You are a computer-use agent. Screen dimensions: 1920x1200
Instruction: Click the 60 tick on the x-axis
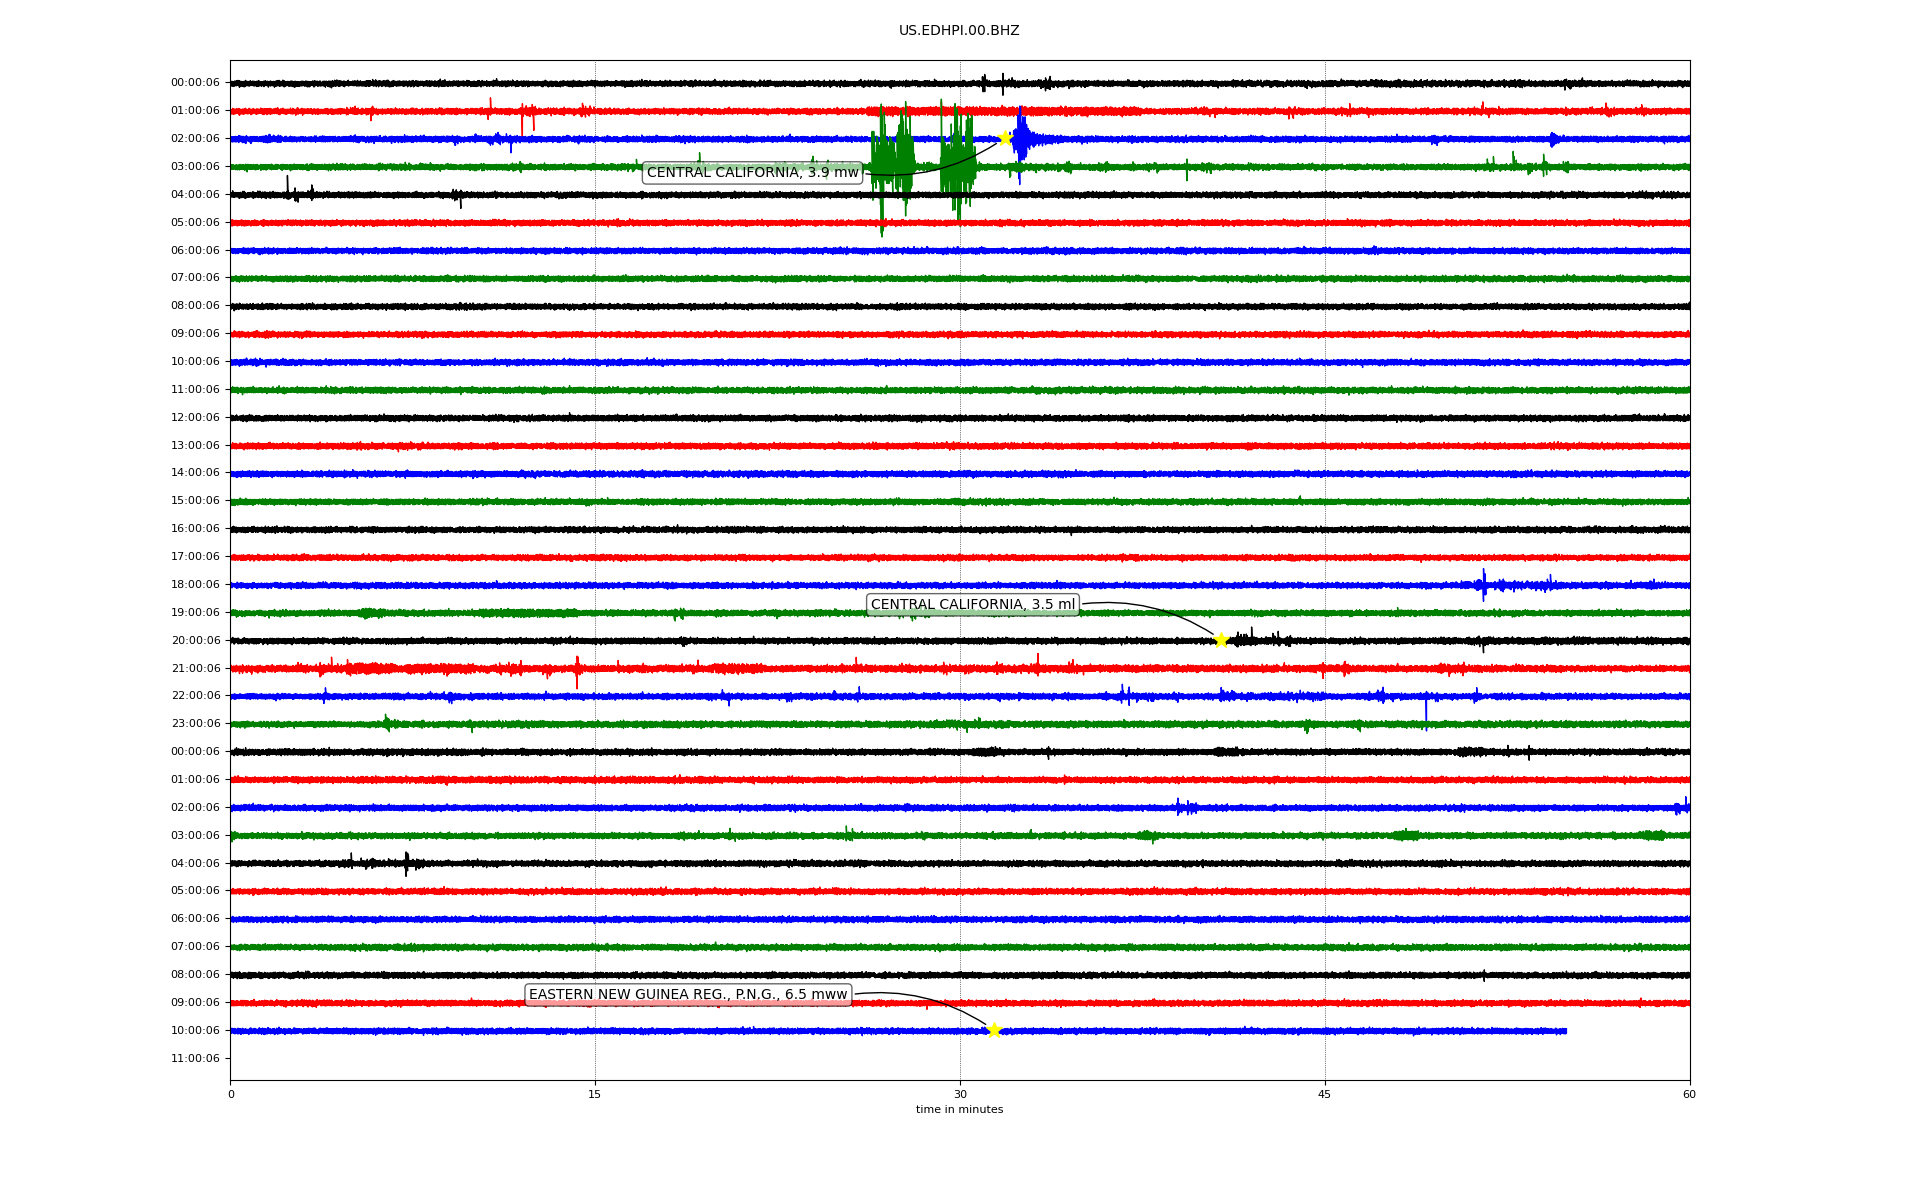coord(1689,1094)
